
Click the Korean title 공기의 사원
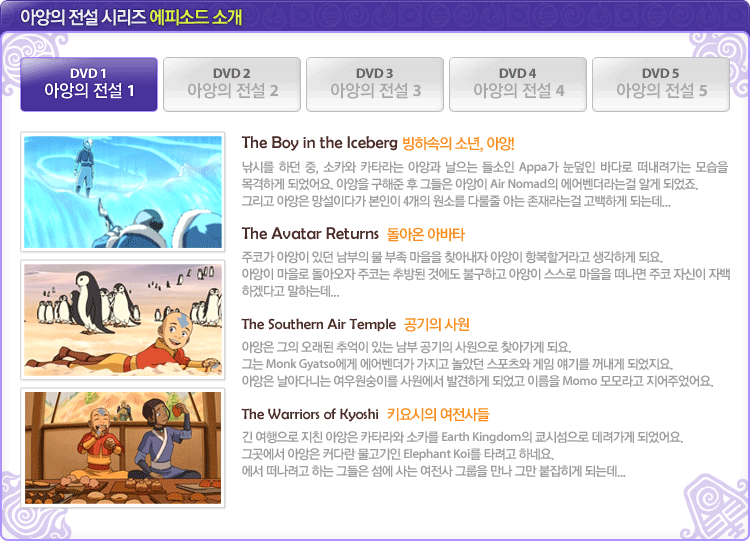[437, 324]
